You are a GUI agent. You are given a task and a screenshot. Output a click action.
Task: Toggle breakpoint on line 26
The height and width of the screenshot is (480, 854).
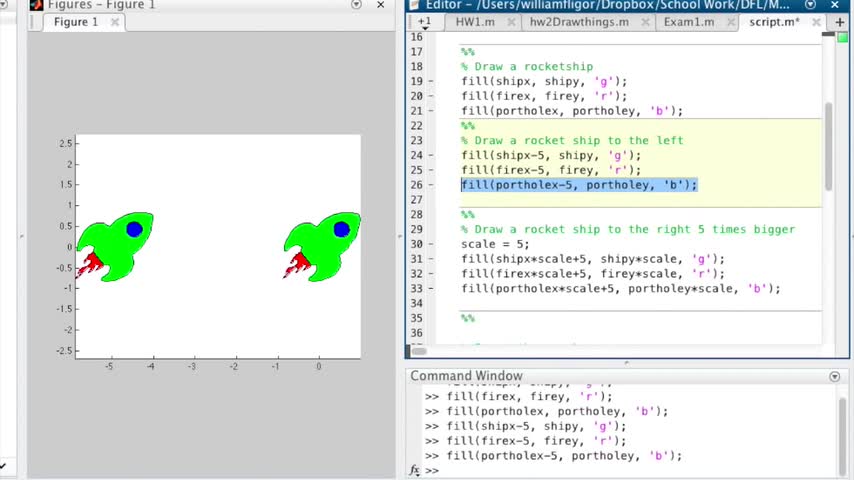(431, 185)
